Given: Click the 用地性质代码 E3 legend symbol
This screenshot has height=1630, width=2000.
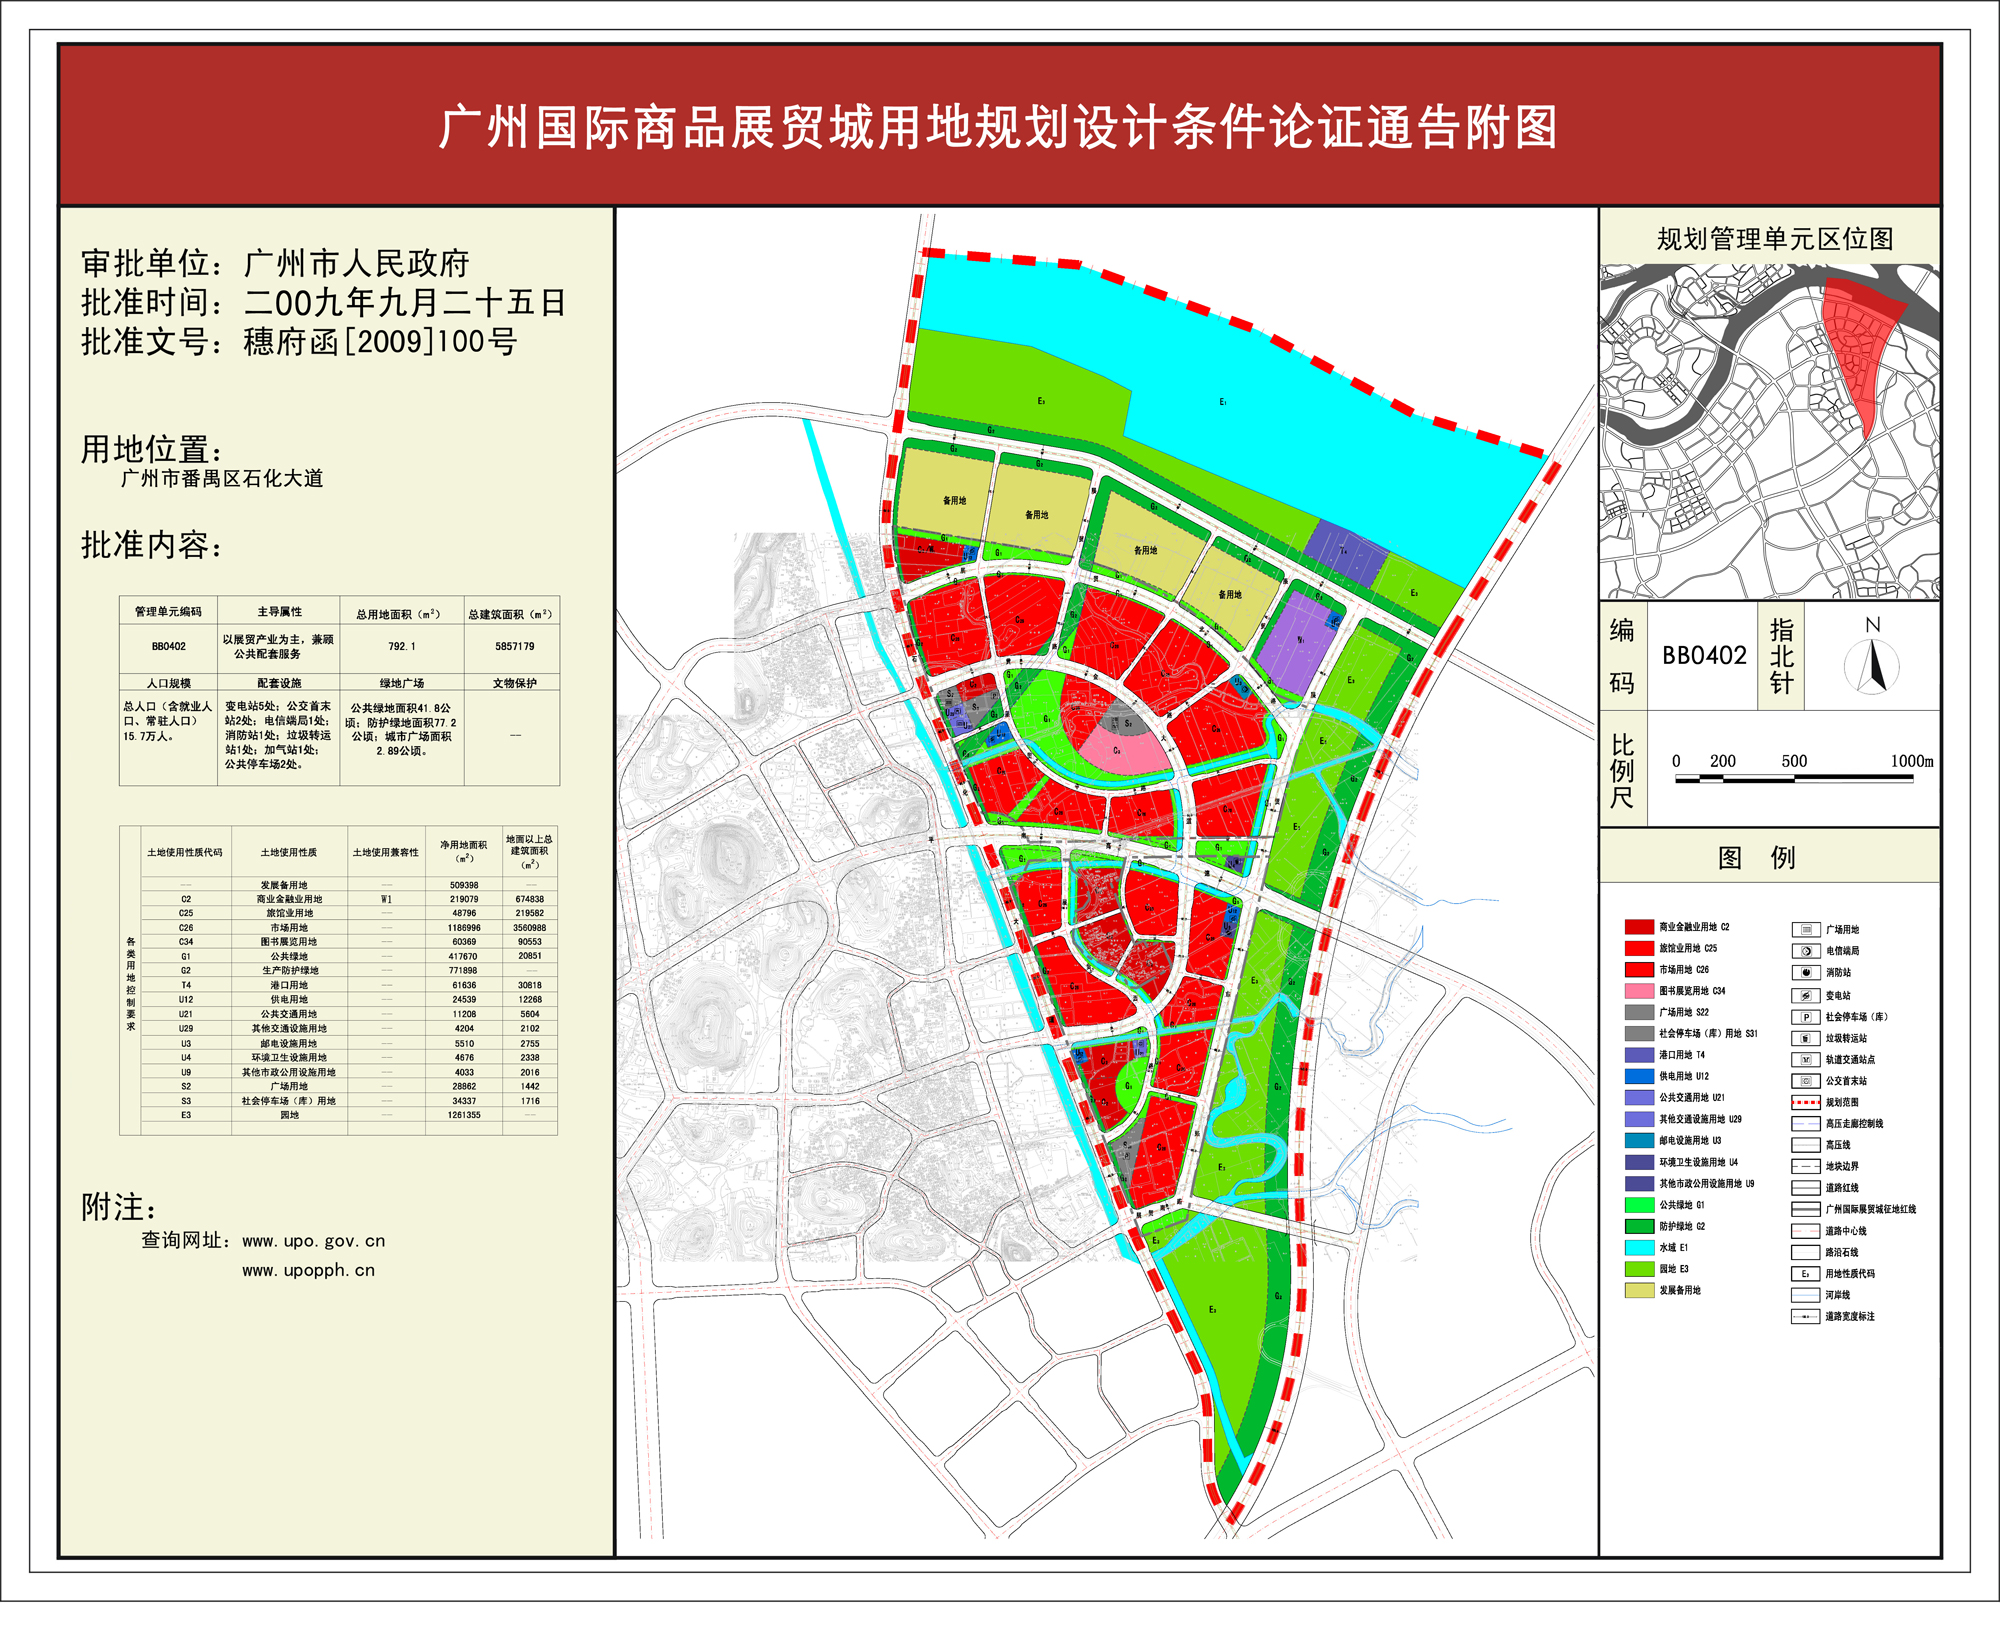Looking at the screenshot, I should point(1805,1274).
